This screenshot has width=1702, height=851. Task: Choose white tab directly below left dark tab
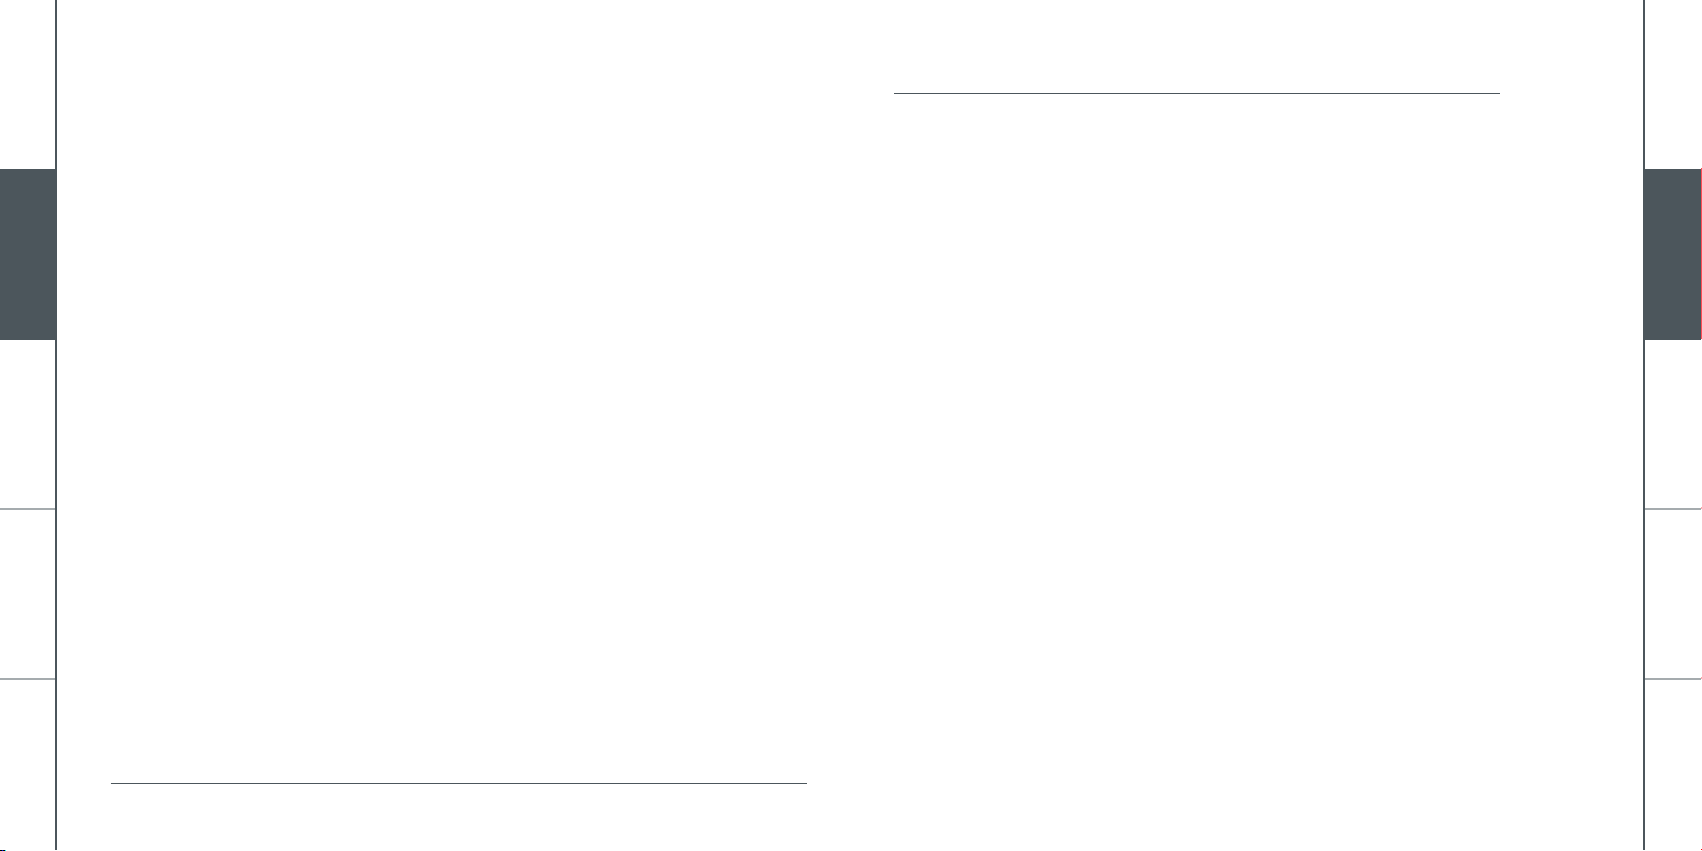pyautogui.click(x=27, y=425)
